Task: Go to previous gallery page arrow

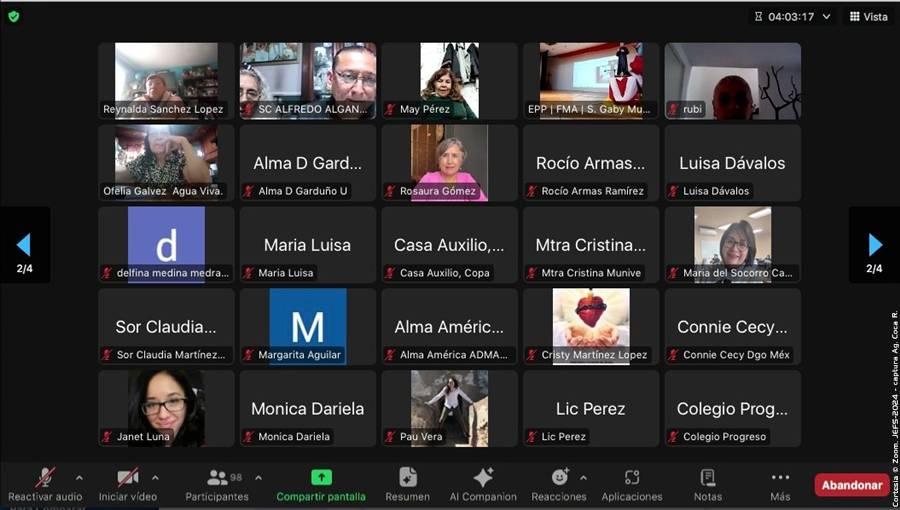Action: tap(24, 245)
